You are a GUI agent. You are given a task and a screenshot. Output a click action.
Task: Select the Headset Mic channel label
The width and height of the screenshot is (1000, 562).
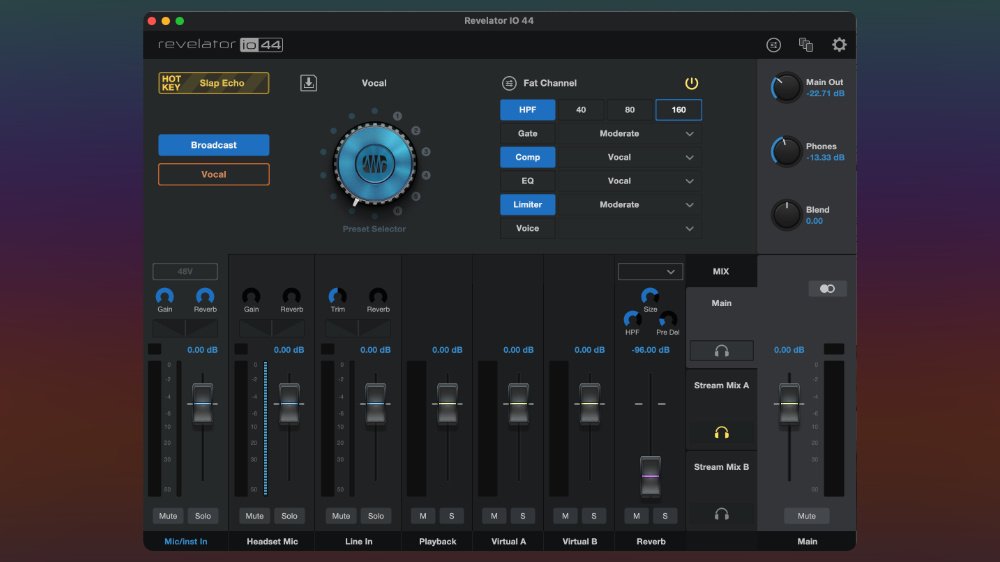point(272,541)
